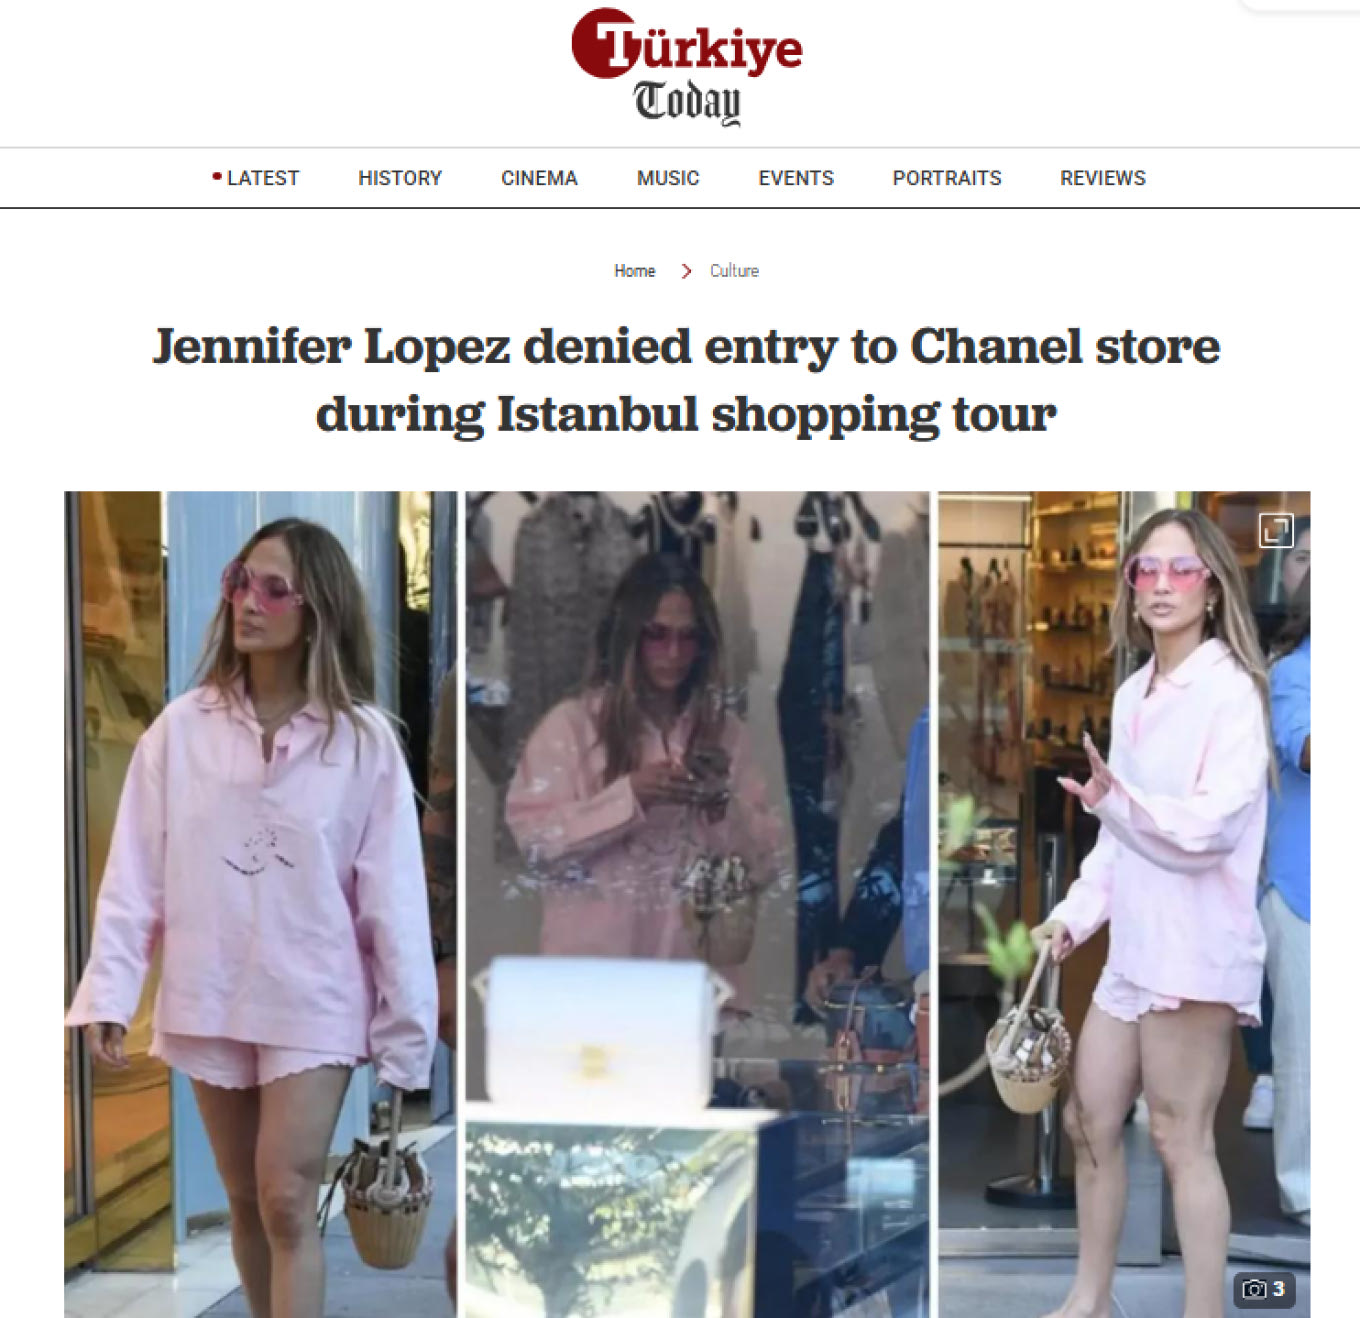Select the MUSIC nav item
This screenshot has width=1360, height=1318.
coord(668,178)
